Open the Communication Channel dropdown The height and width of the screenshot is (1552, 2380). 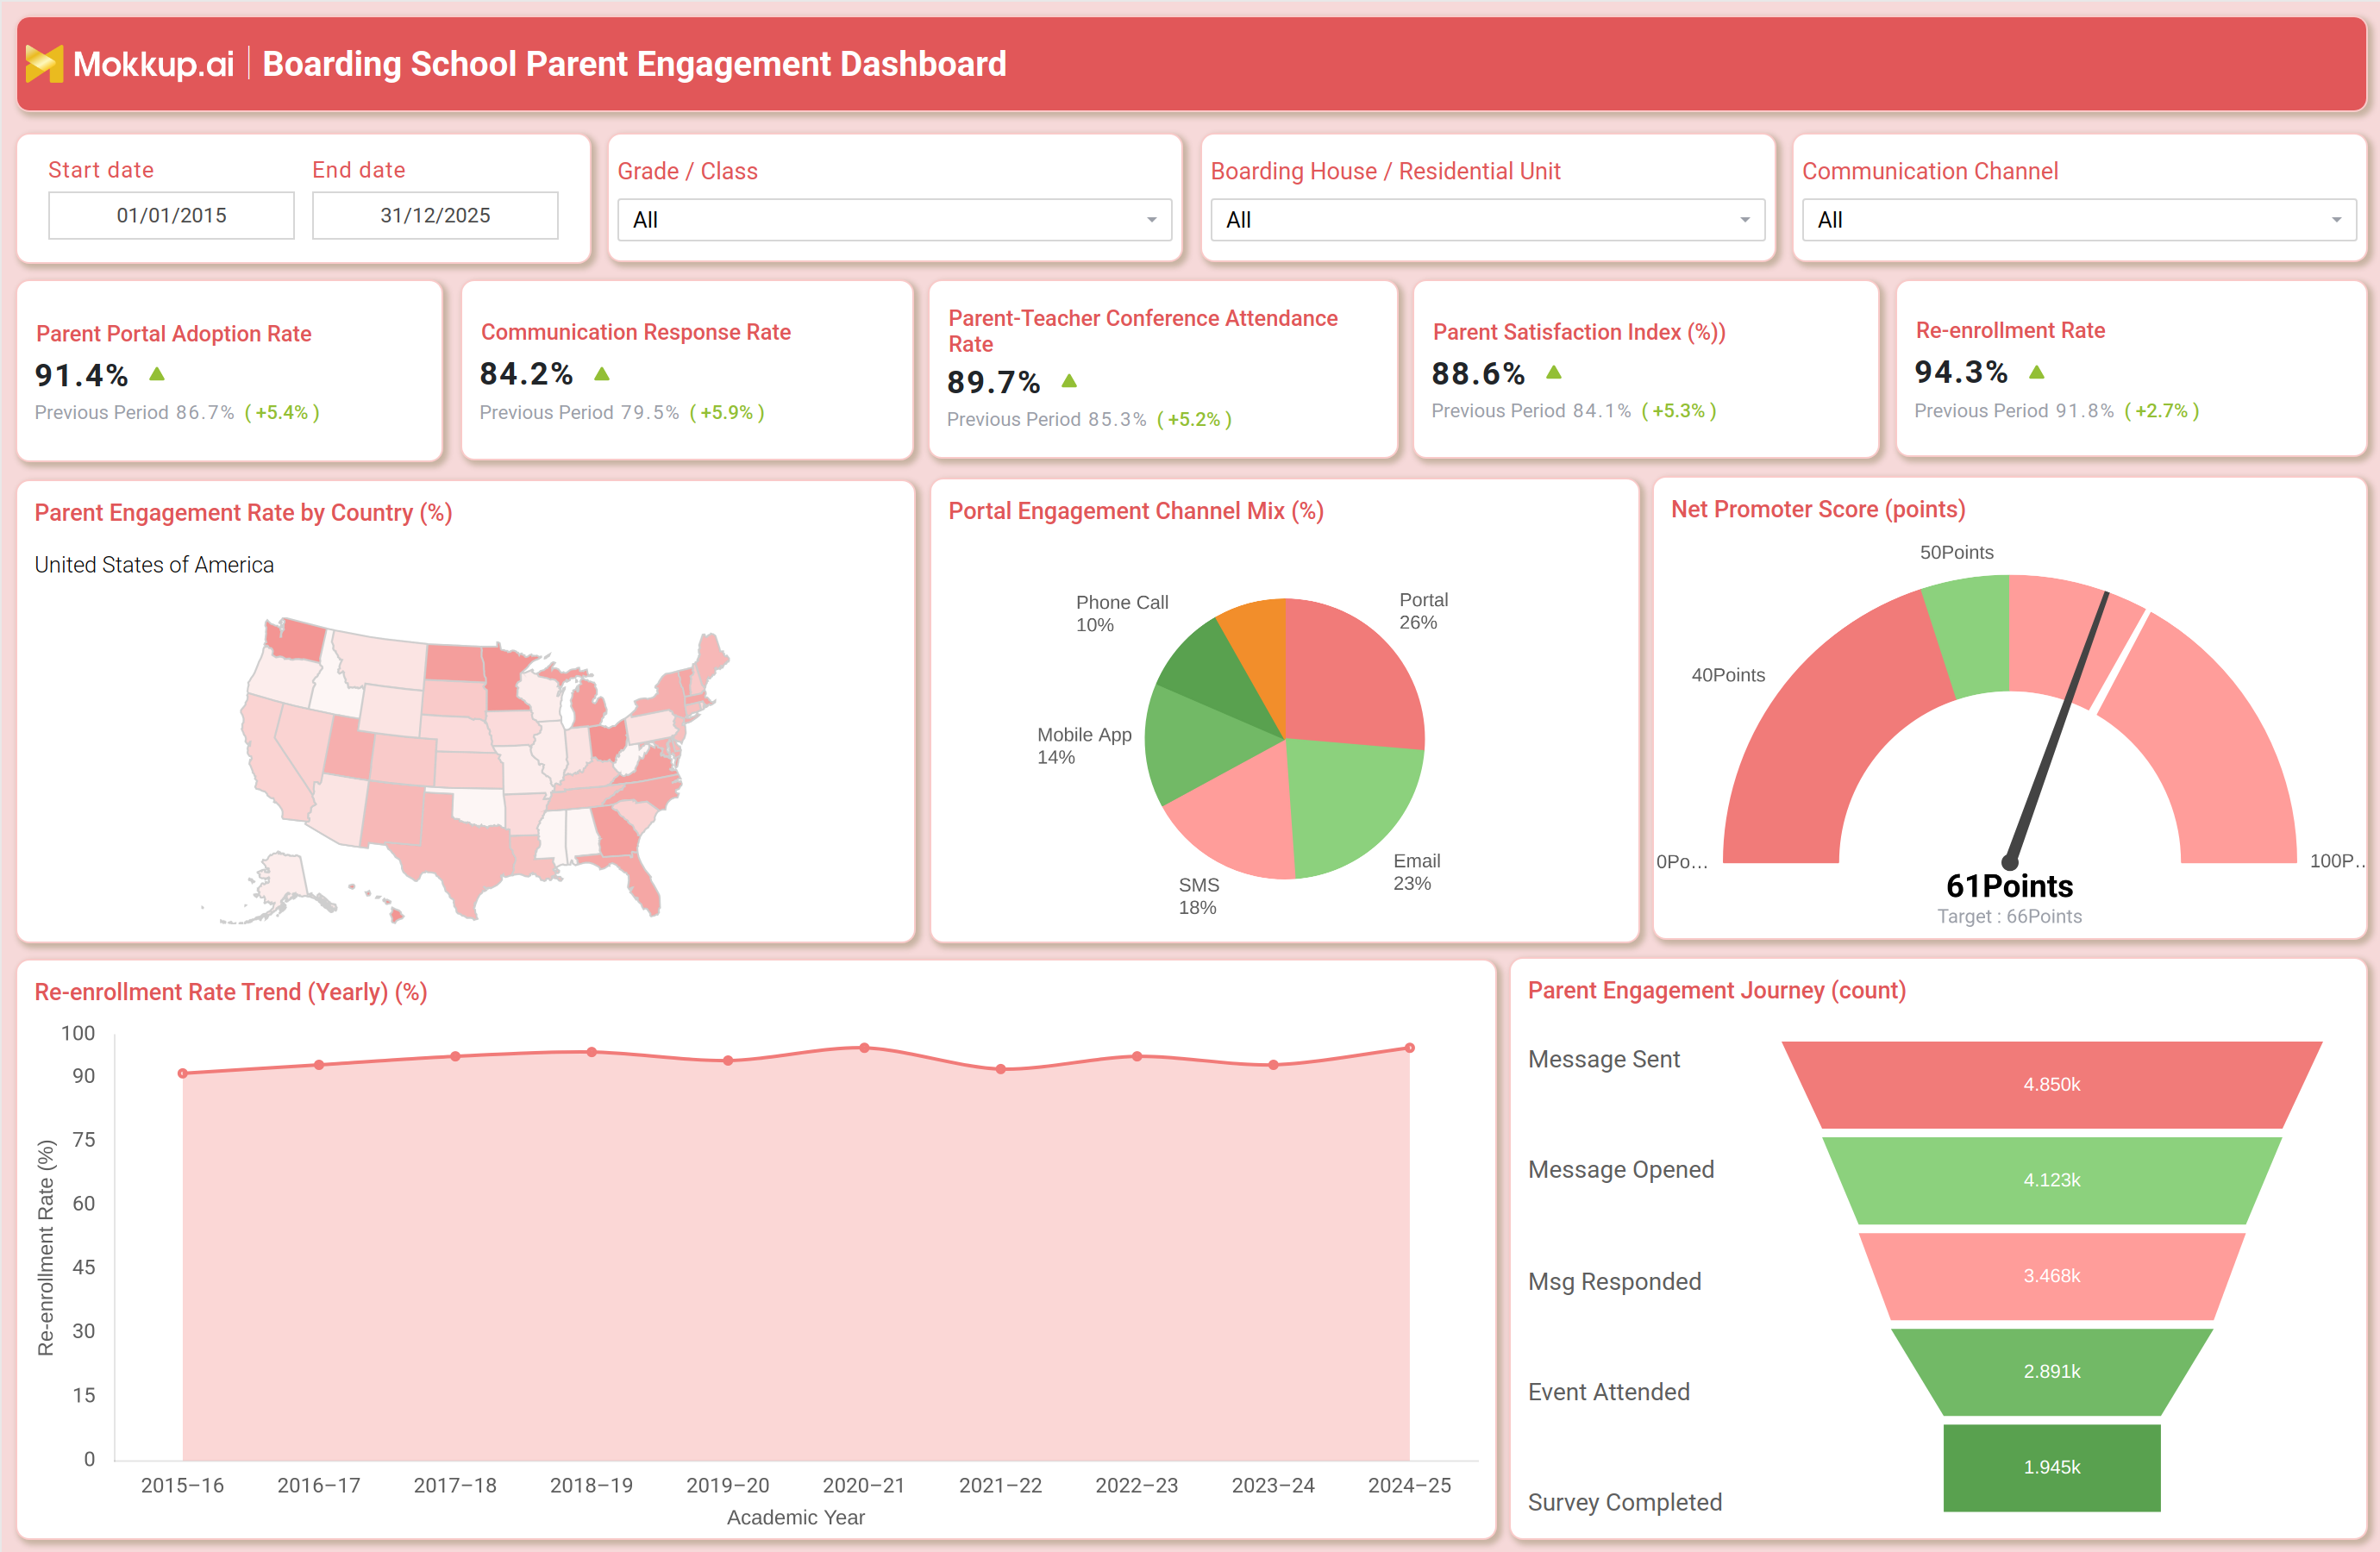2079,220
